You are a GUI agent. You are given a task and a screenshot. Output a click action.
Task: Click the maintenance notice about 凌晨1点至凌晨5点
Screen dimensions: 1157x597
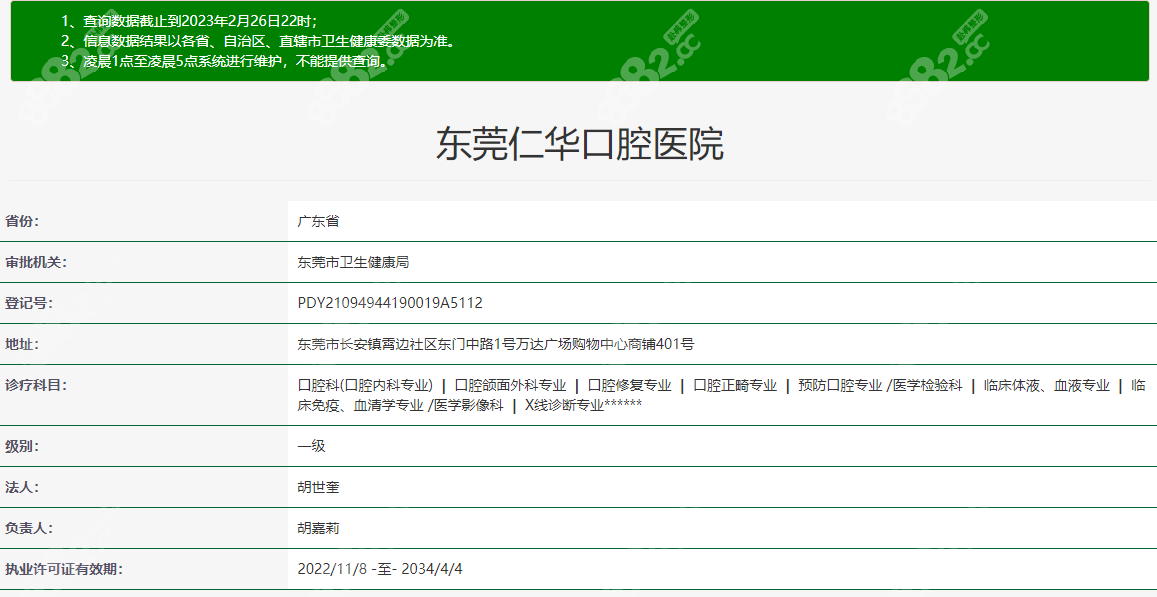(224, 60)
